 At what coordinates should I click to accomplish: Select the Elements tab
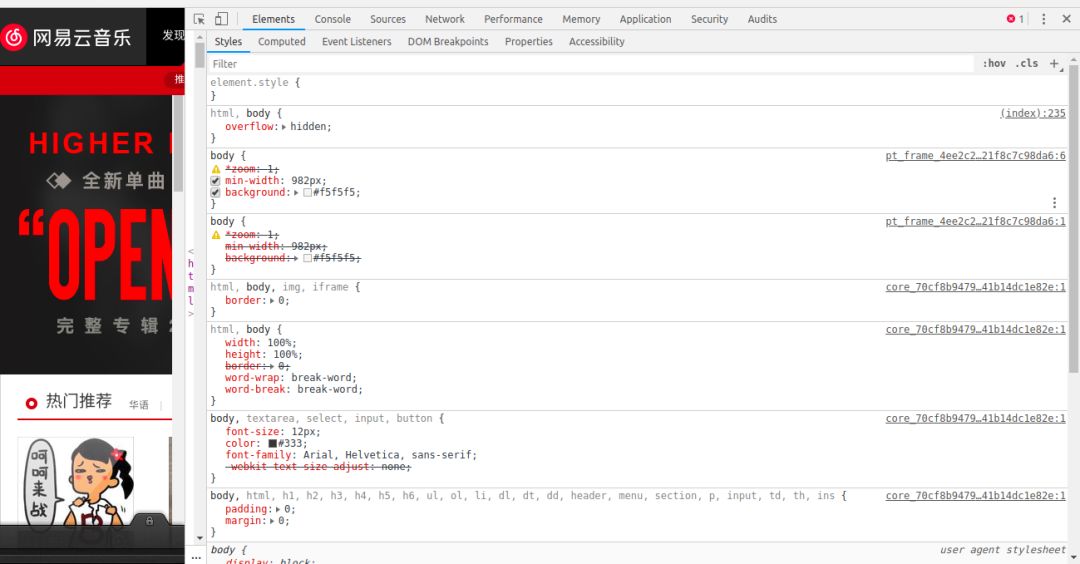click(x=273, y=19)
